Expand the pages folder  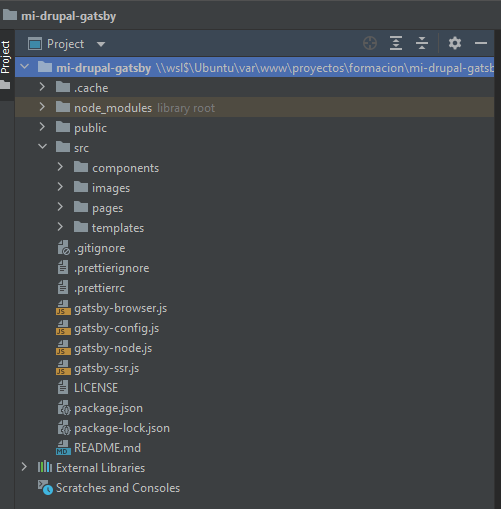(60, 207)
